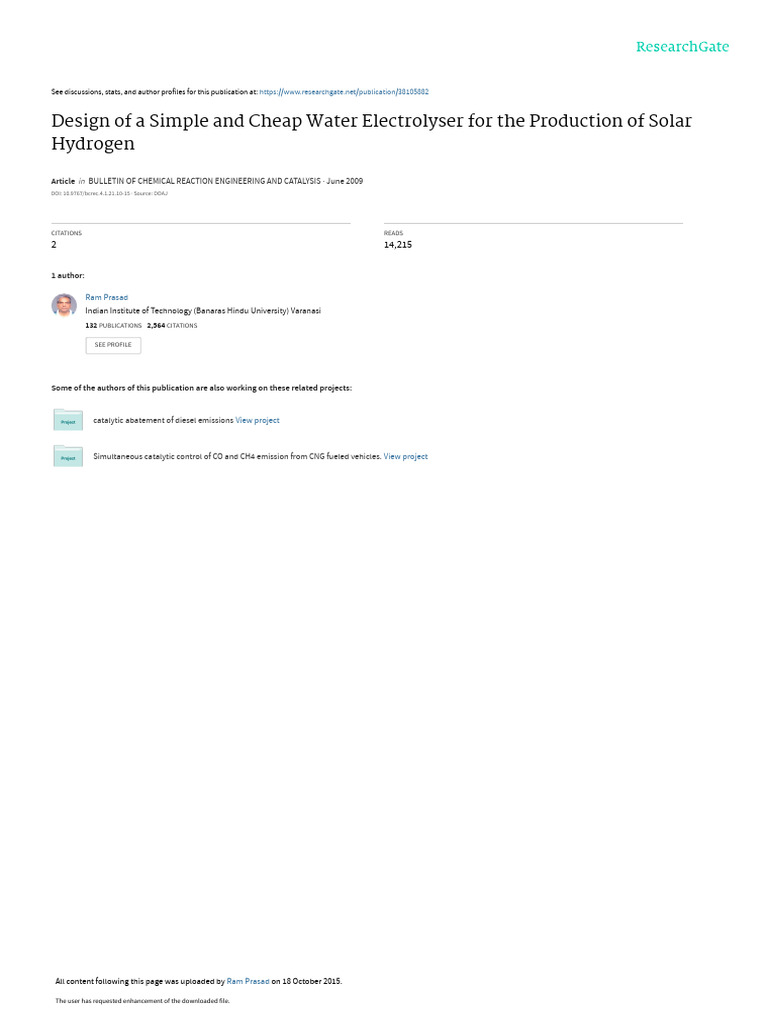Click the ResearchGate logo

tap(682, 47)
